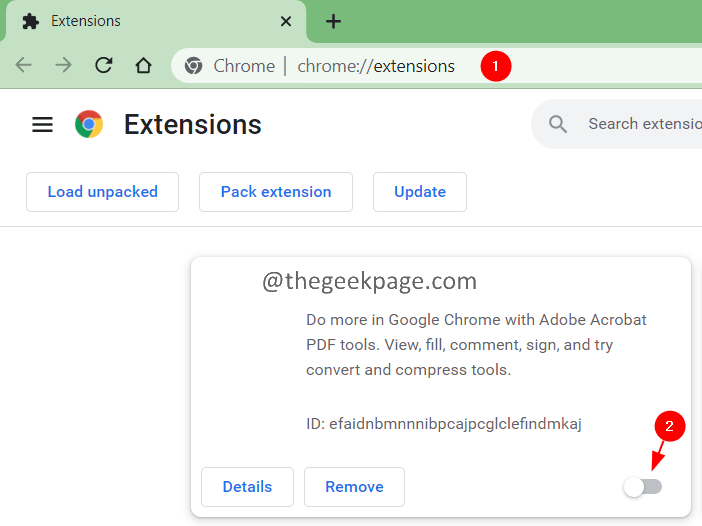Click the Chrome site info icon in the address bar
The width and height of the screenshot is (702, 526).
click(x=193, y=66)
